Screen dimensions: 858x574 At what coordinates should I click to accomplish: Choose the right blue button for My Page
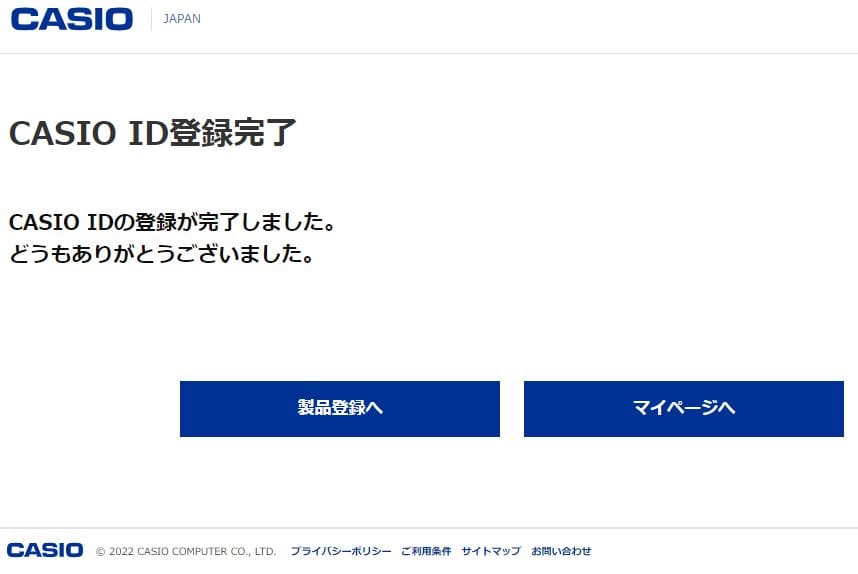coord(684,409)
